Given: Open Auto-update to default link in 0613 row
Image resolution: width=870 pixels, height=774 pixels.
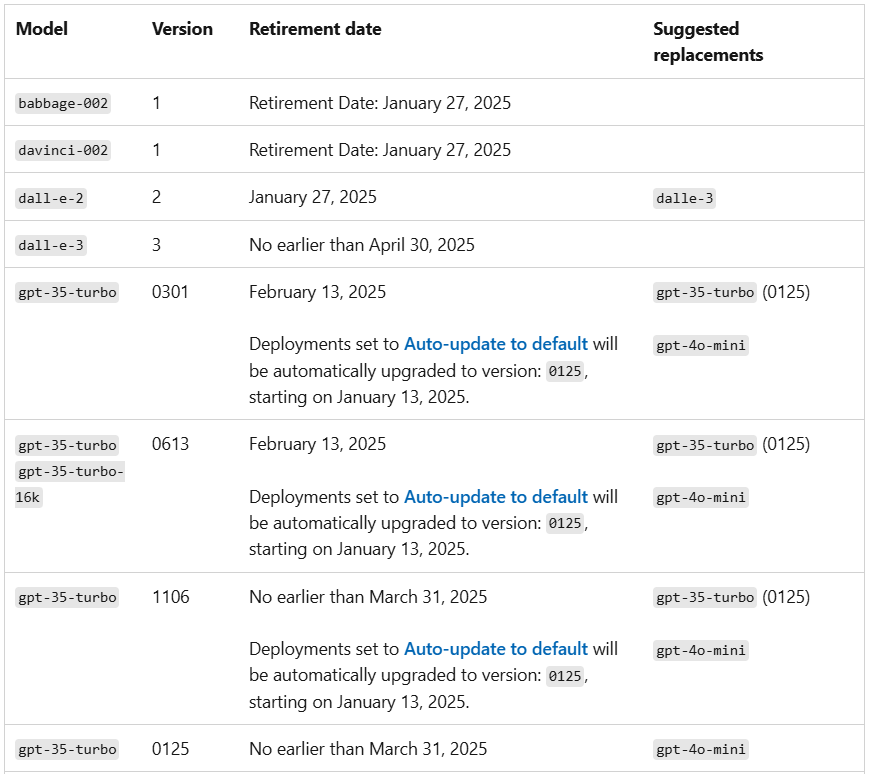Looking at the screenshot, I should pyautogui.click(x=495, y=497).
